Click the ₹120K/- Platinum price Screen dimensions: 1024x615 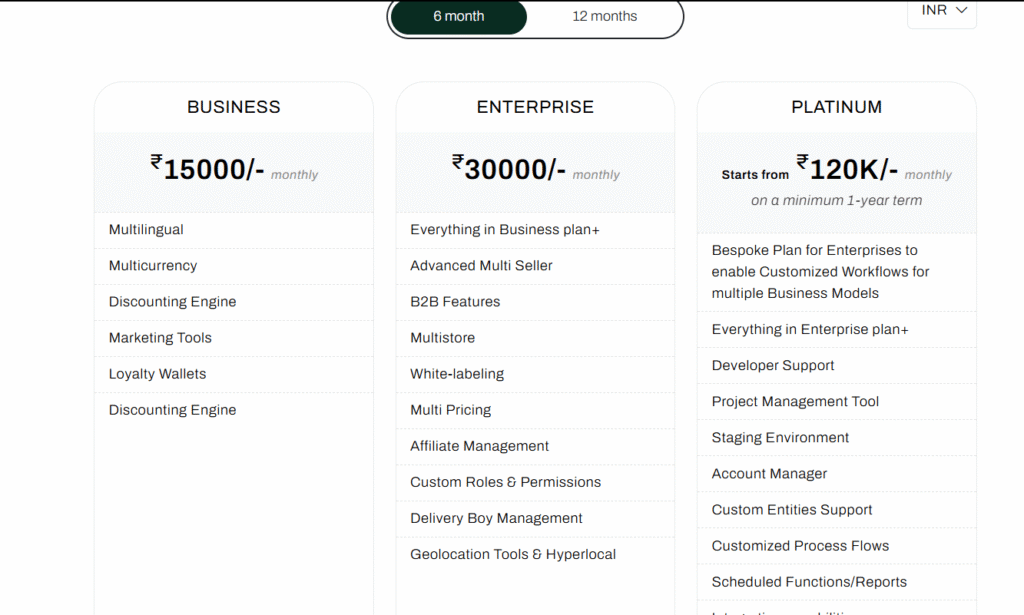coord(847,169)
